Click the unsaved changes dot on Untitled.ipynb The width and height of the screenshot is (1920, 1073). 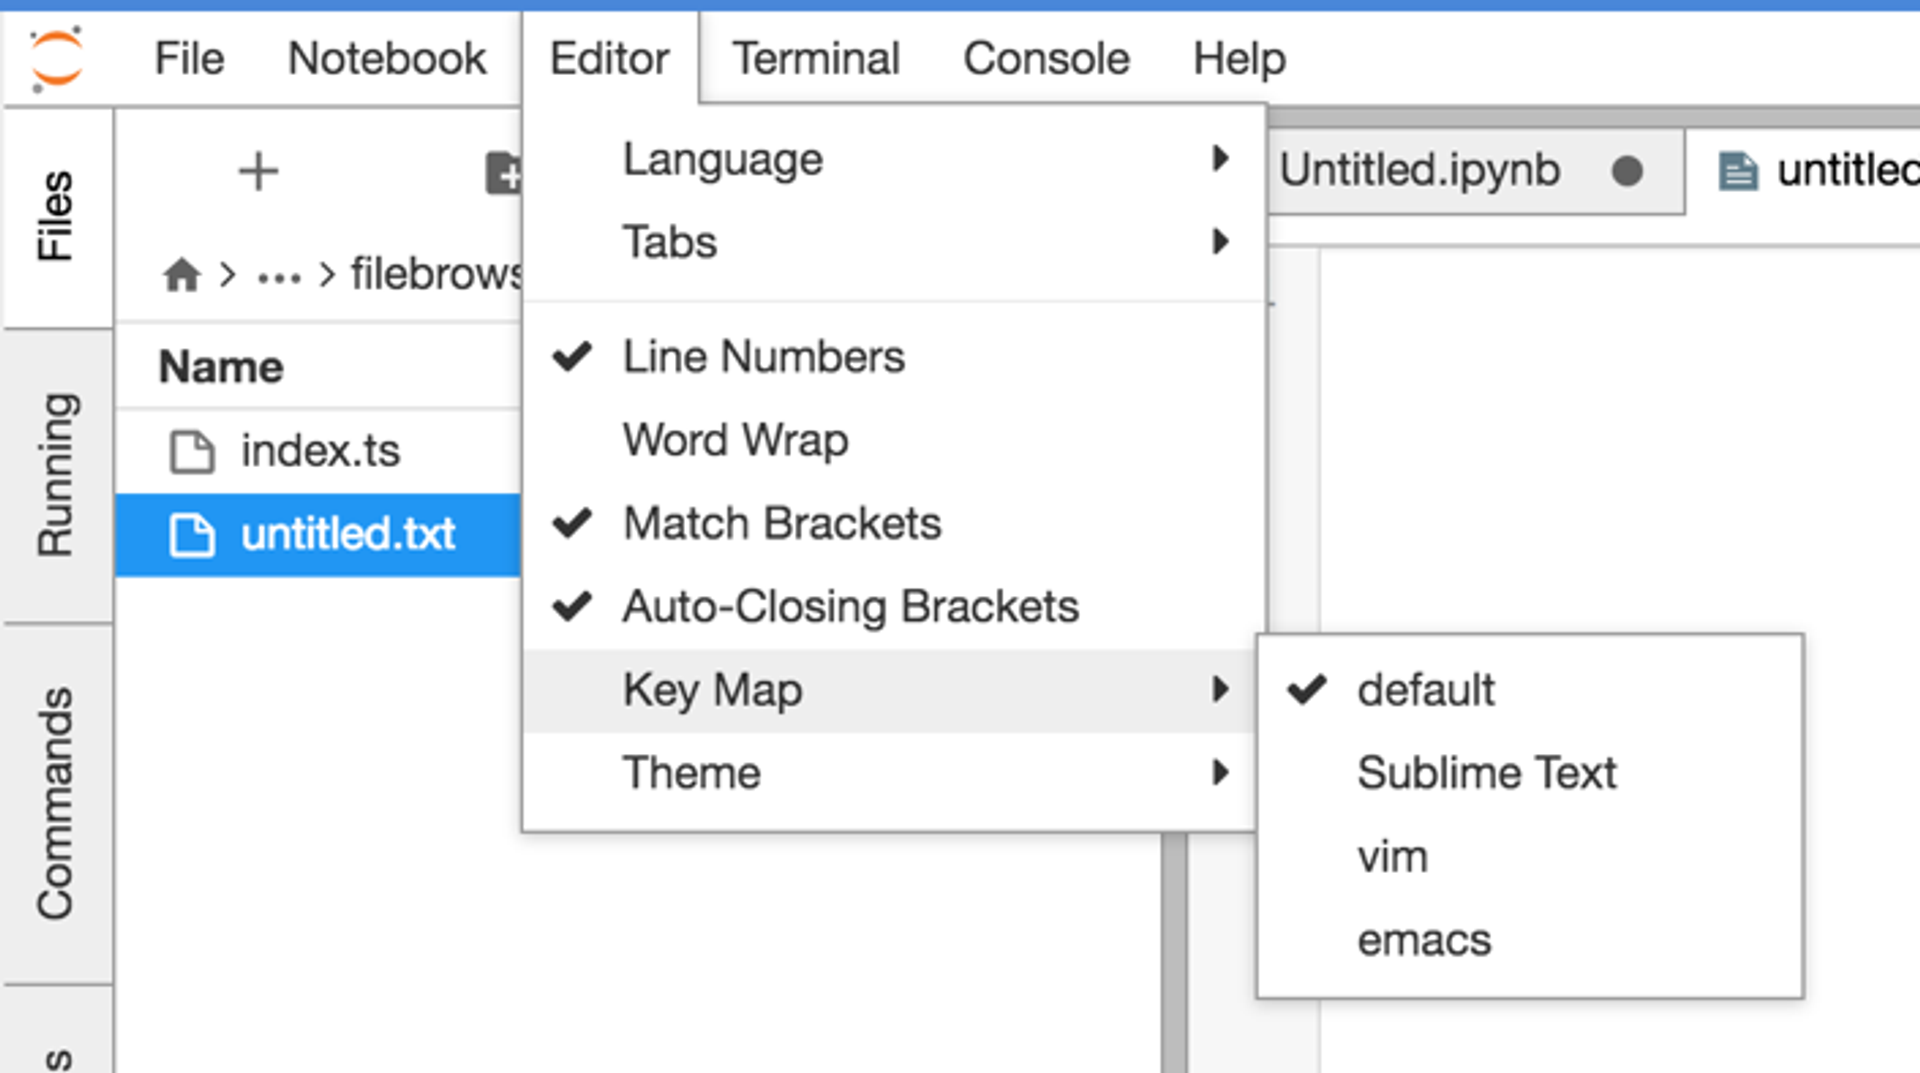pos(1628,171)
